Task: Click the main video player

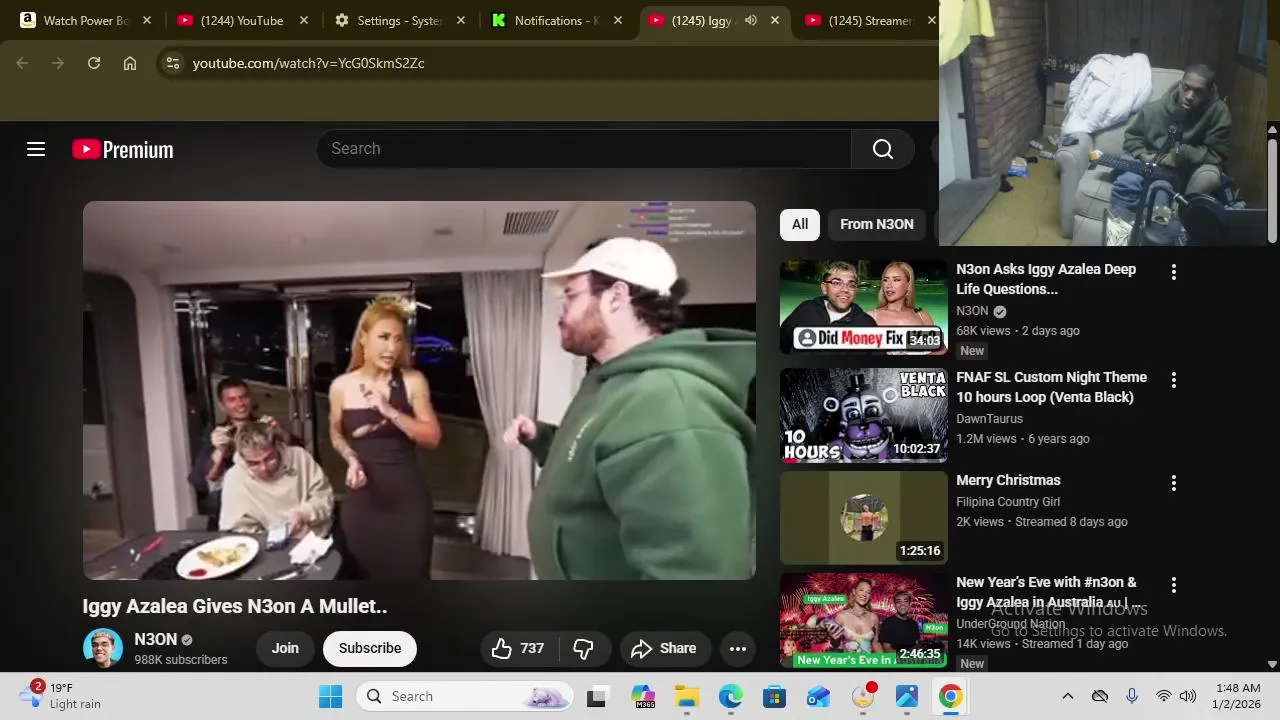Action: [419, 390]
